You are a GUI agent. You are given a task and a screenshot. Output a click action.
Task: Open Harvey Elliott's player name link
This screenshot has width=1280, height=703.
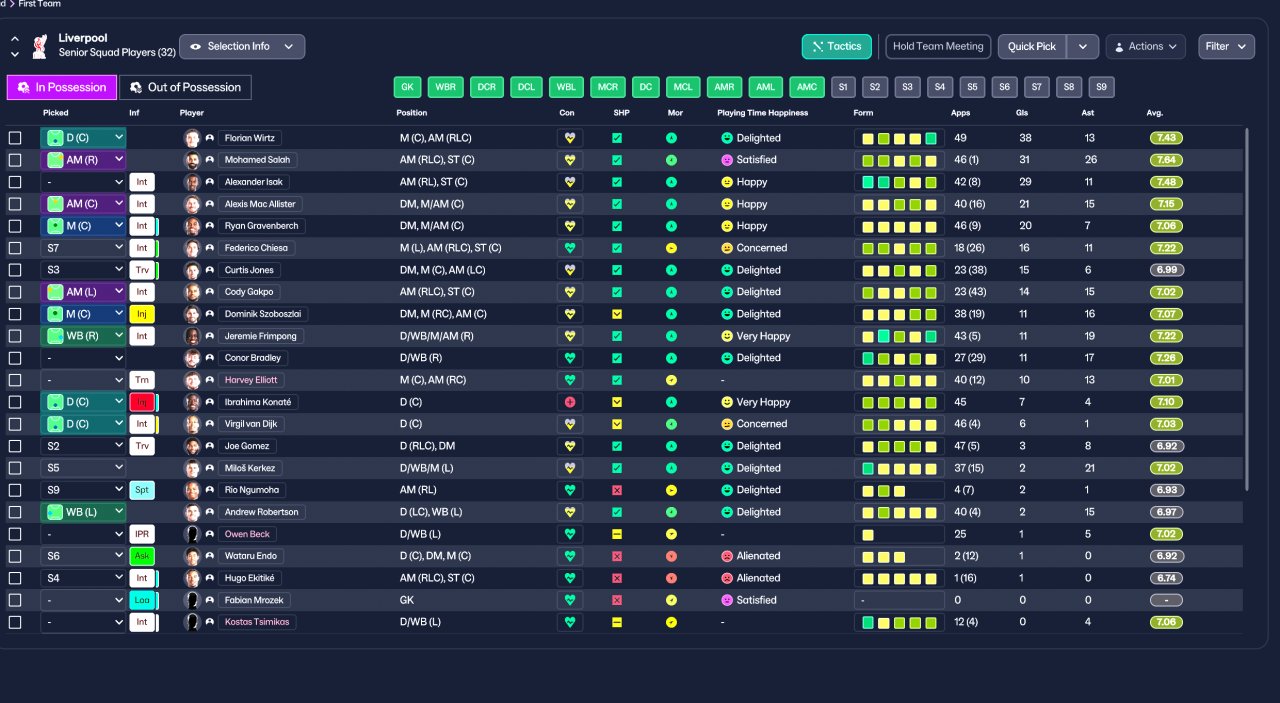(252, 380)
